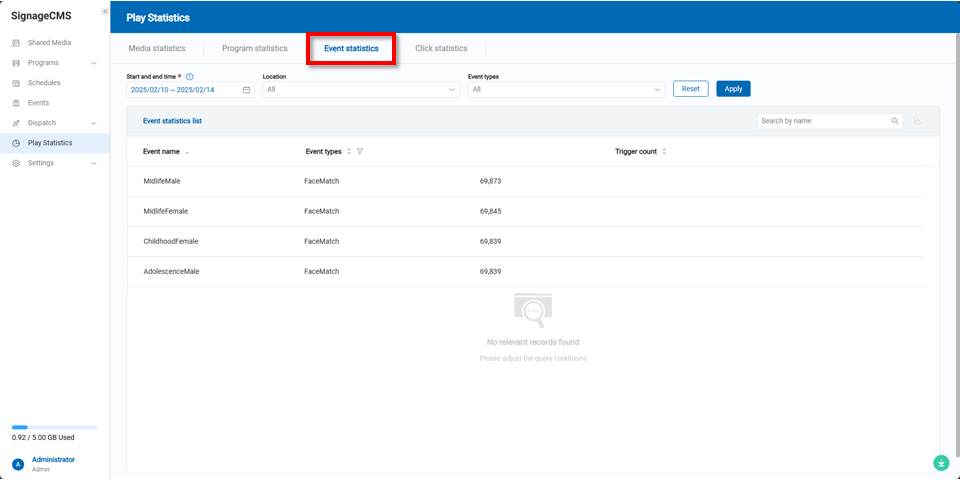The image size is (960, 480).
Task: Toggle sorting on the Event types column
Action: tap(348, 152)
